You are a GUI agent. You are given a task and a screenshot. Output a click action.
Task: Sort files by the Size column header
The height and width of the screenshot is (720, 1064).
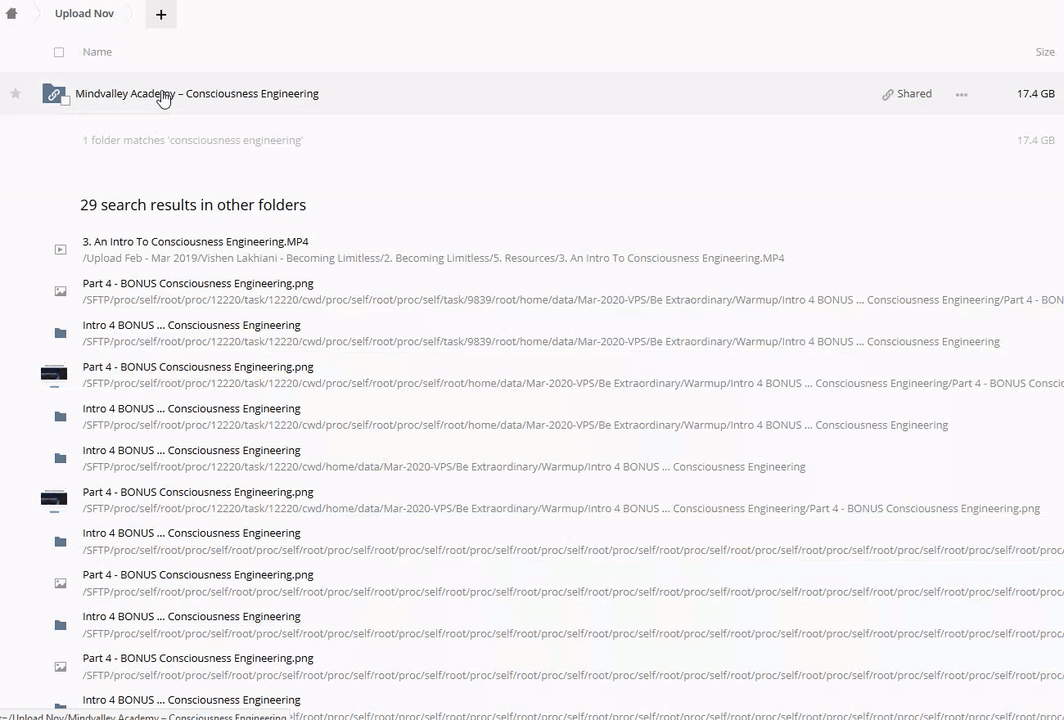1045,52
